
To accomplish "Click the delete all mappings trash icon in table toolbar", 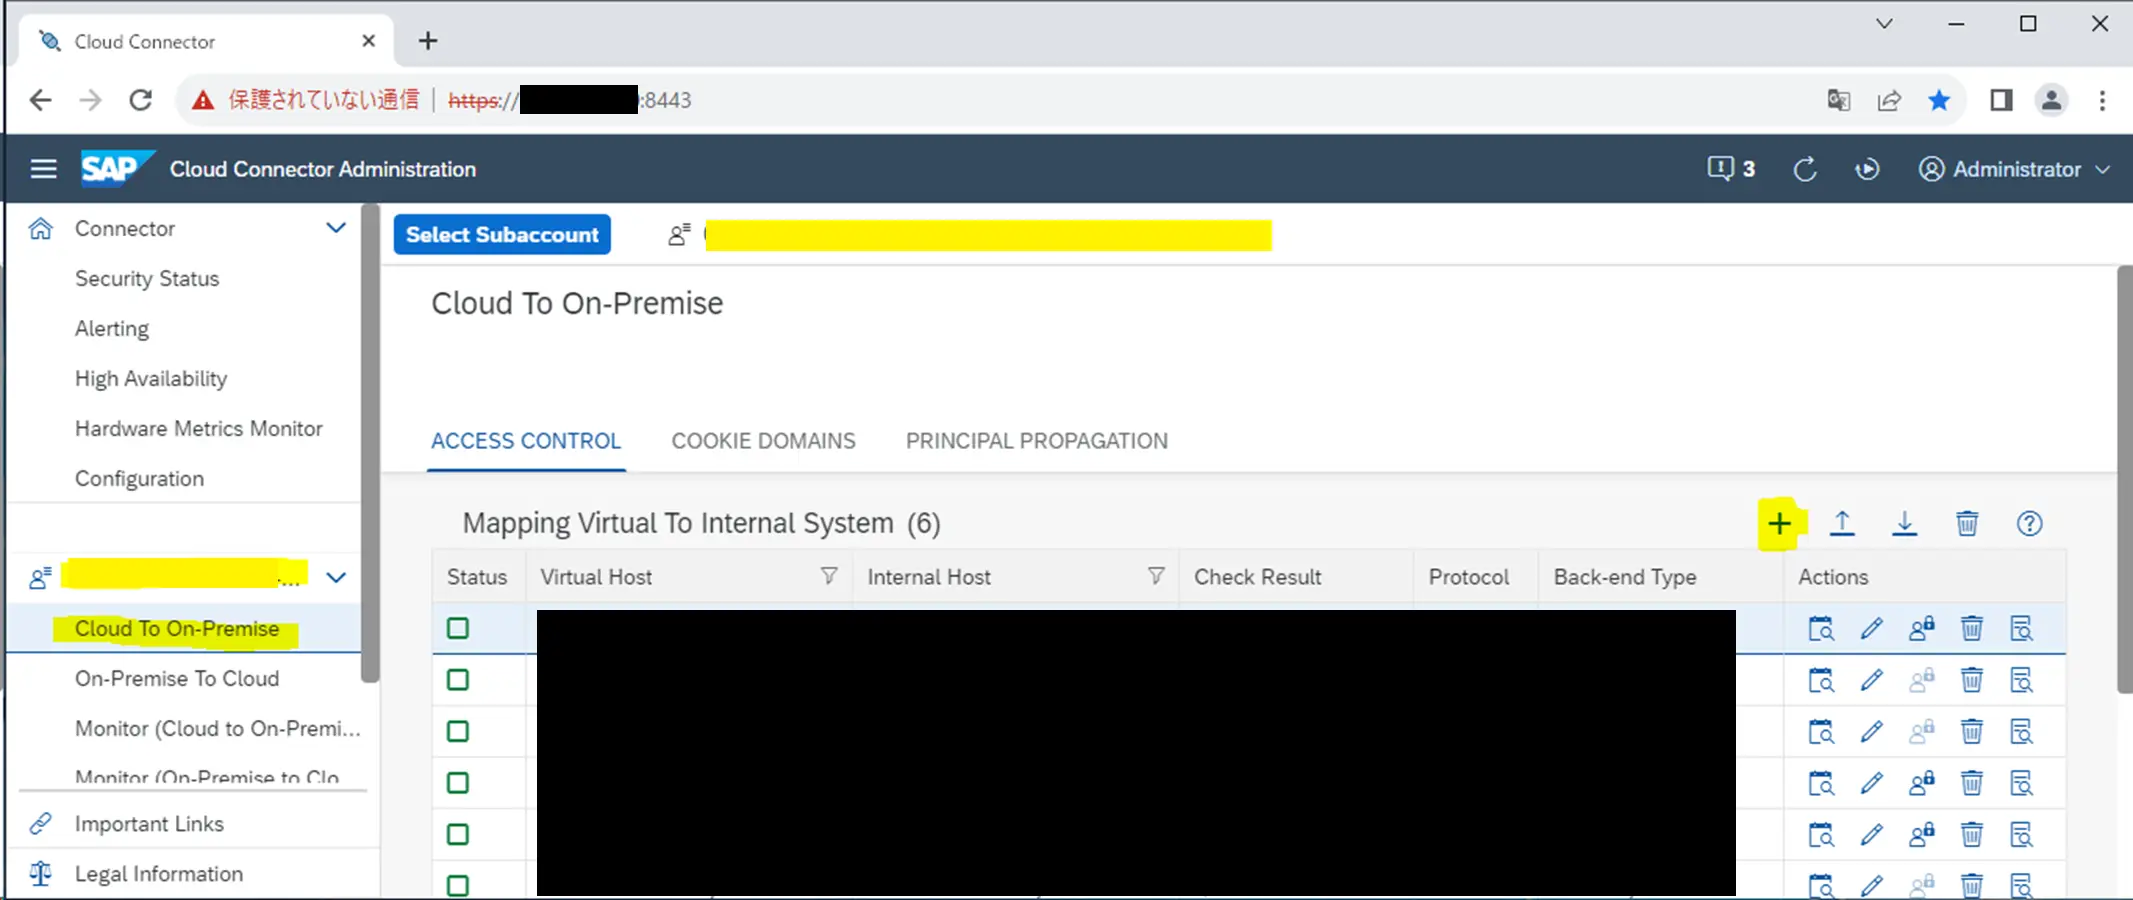I will click(x=1967, y=523).
